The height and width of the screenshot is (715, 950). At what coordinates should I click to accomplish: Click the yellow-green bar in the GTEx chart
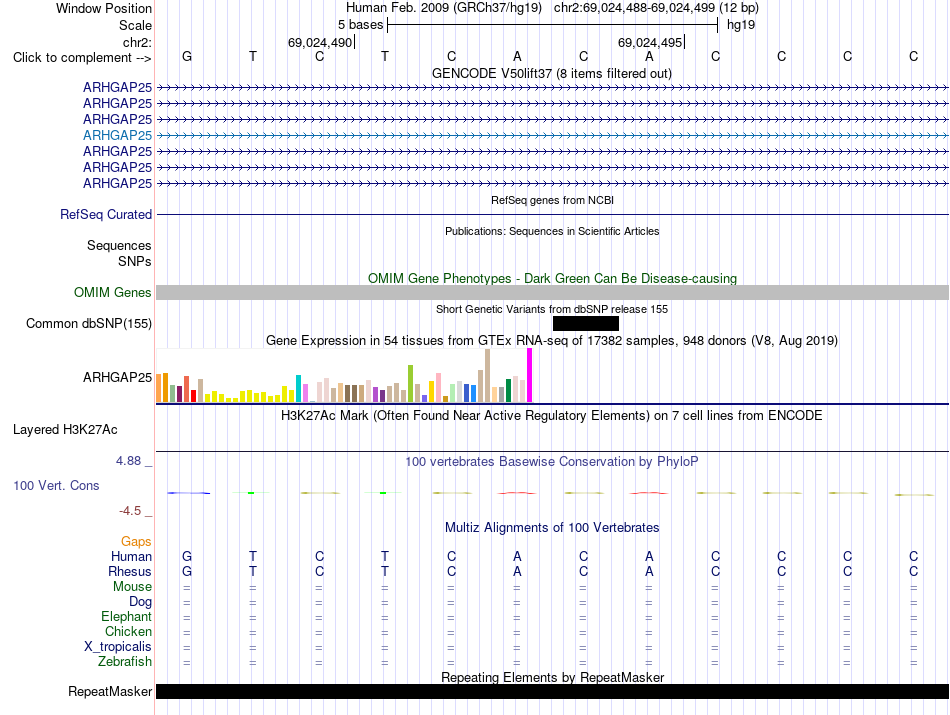click(x=411, y=384)
